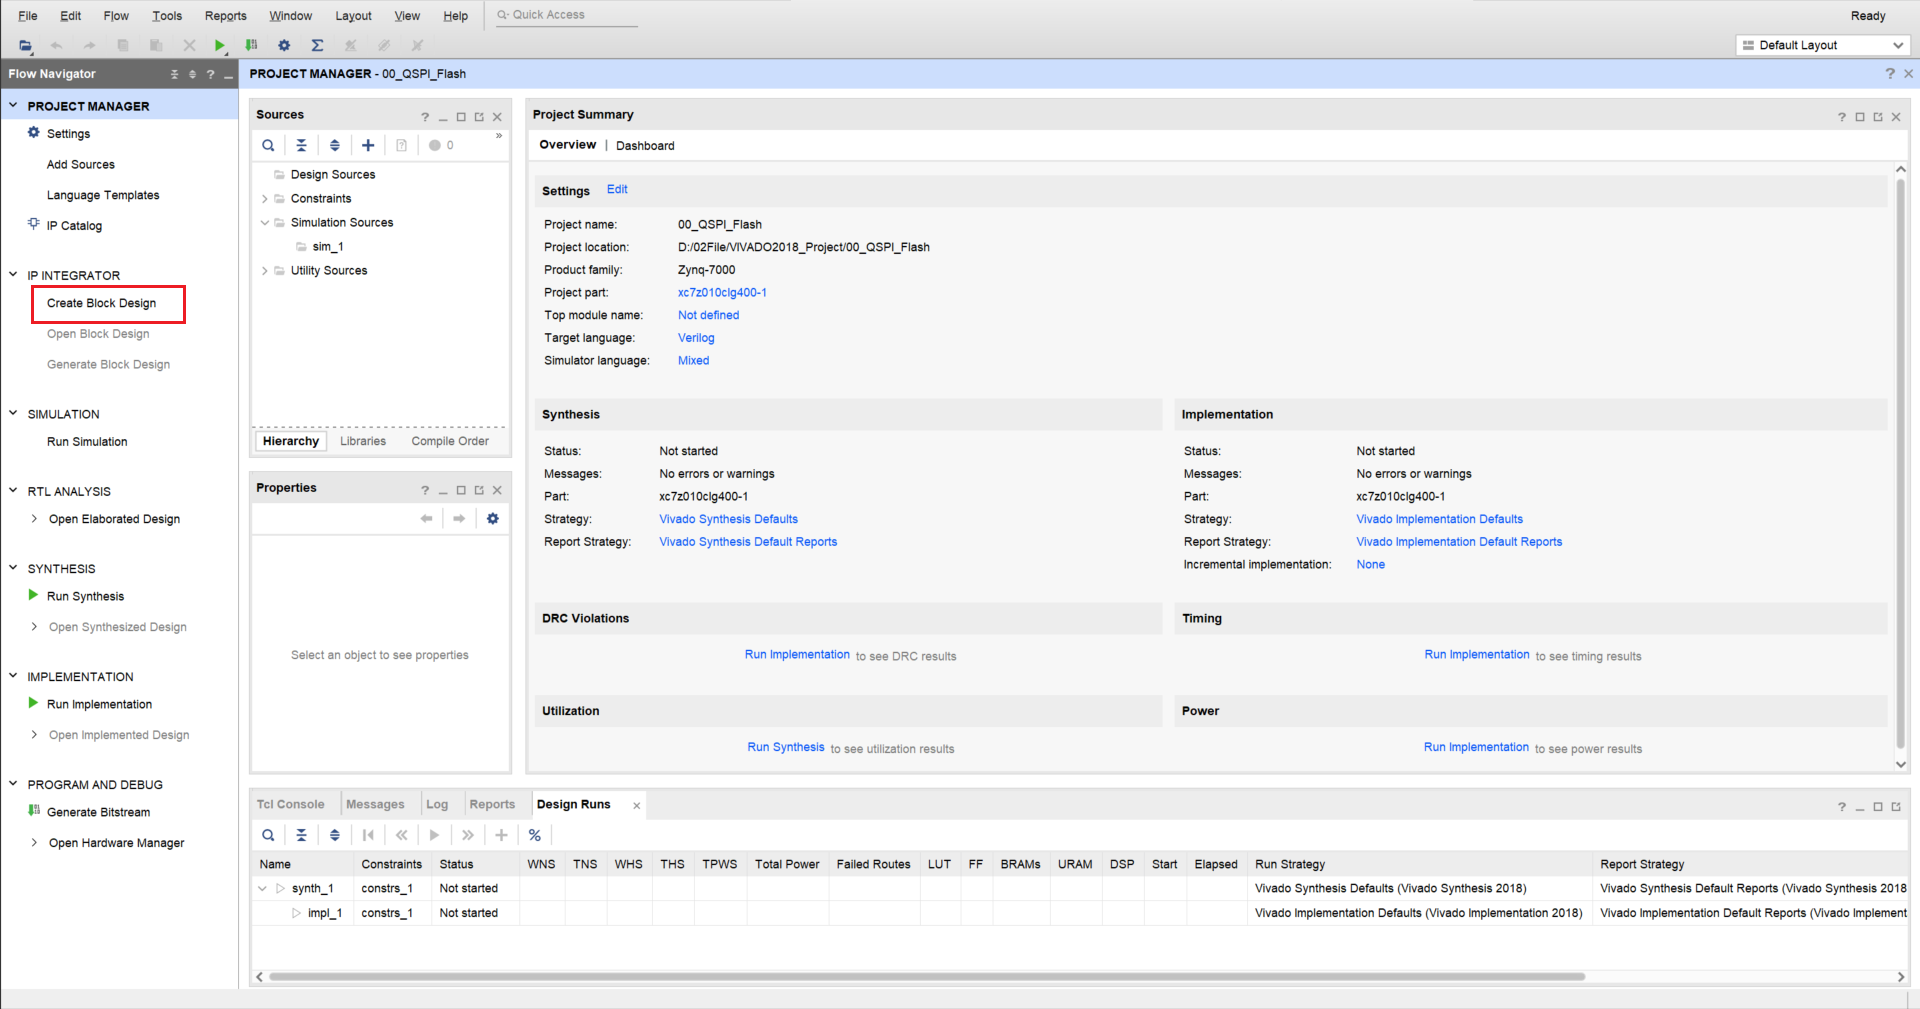
Task: Close the Design Runs tab
Action: pos(636,805)
